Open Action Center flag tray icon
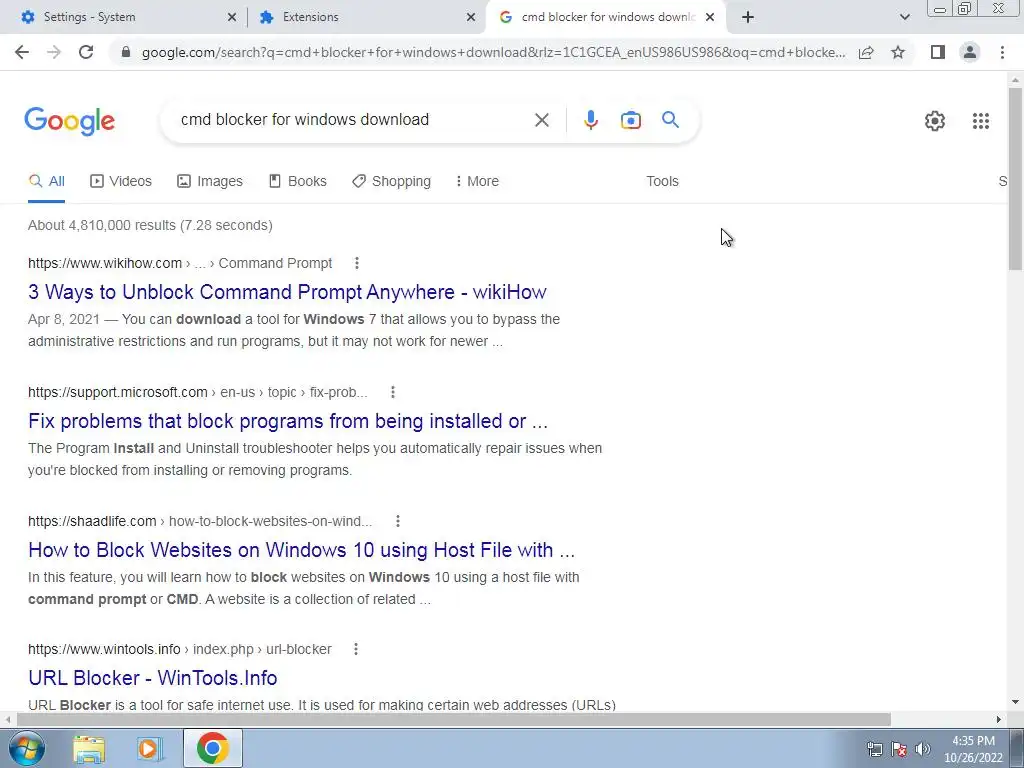Screen dimensions: 1024x768 click(899, 749)
